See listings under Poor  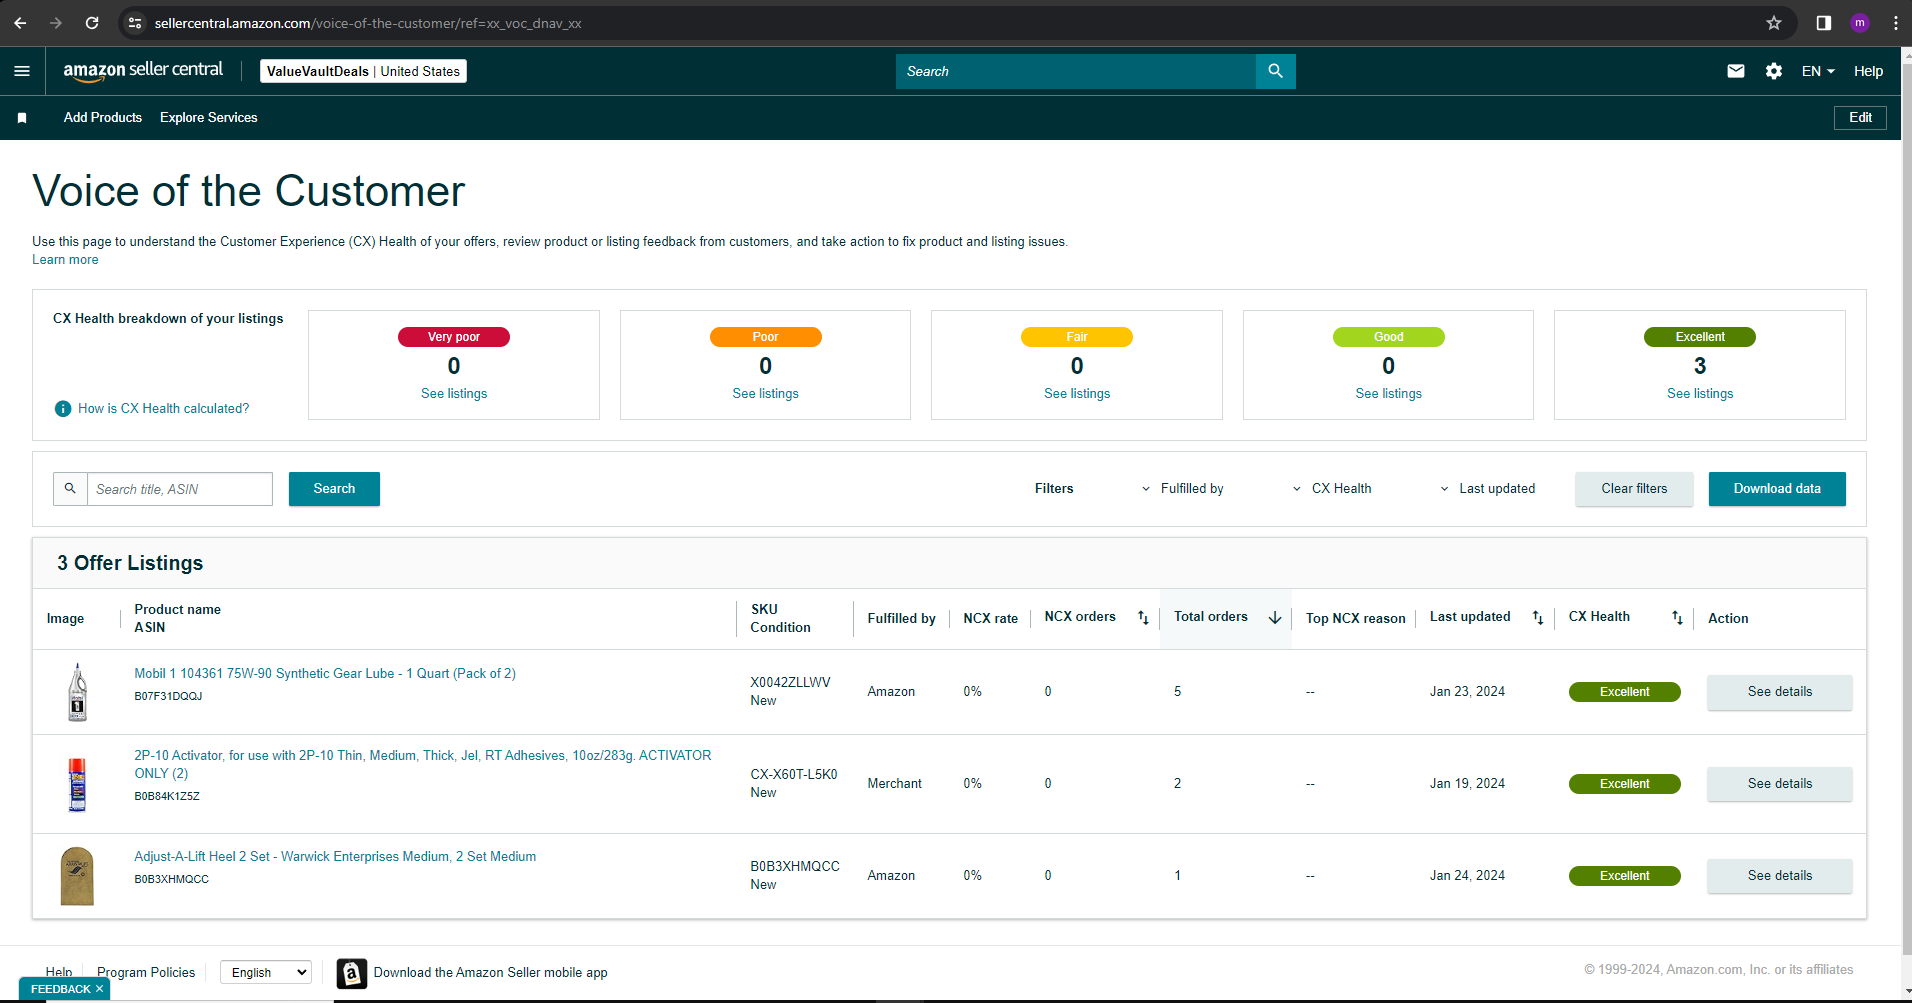(765, 394)
